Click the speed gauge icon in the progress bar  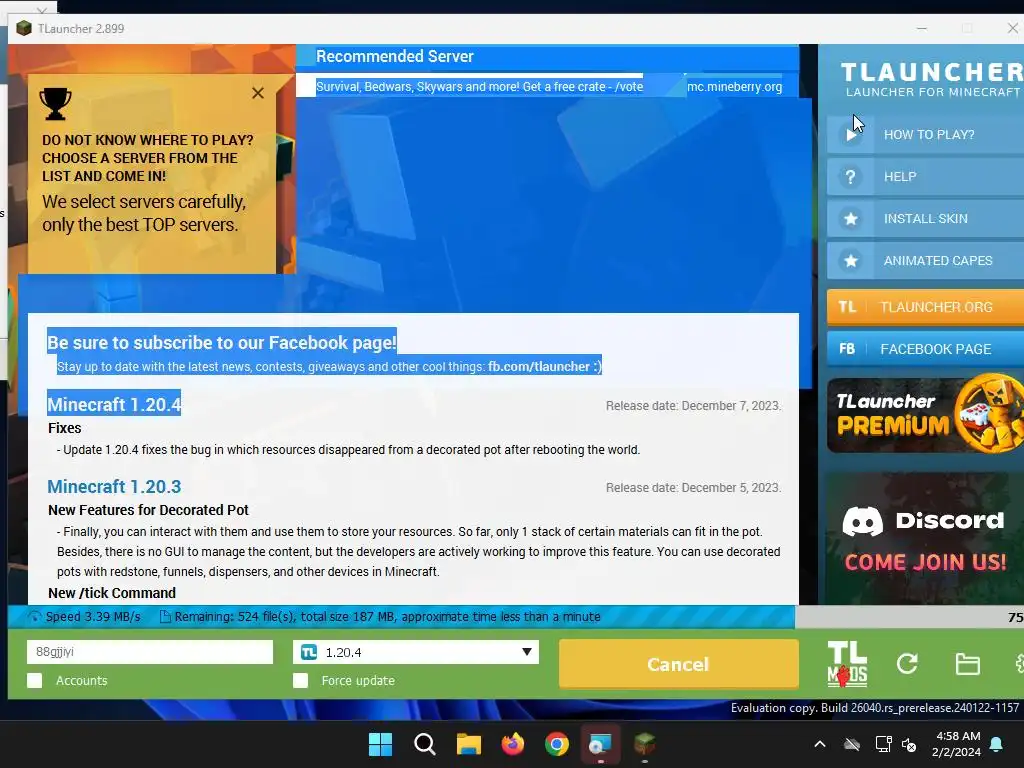(x=35, y=616)
